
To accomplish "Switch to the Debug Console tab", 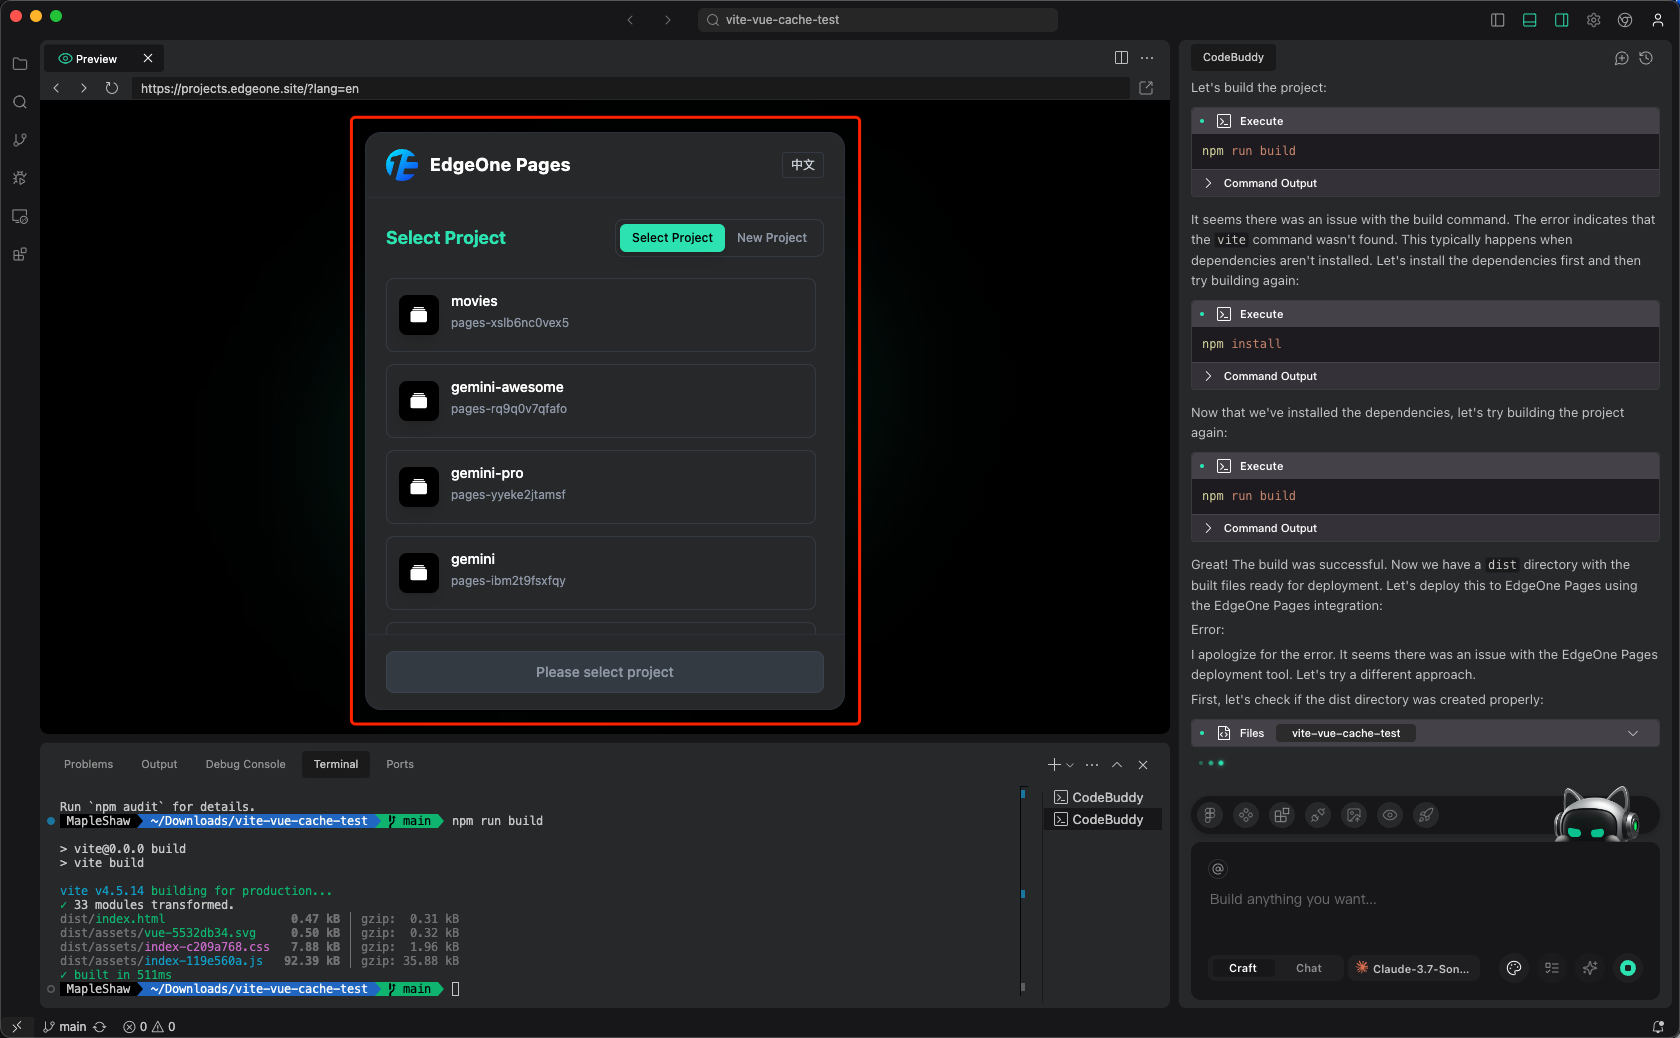I will (x=245, y=764).
